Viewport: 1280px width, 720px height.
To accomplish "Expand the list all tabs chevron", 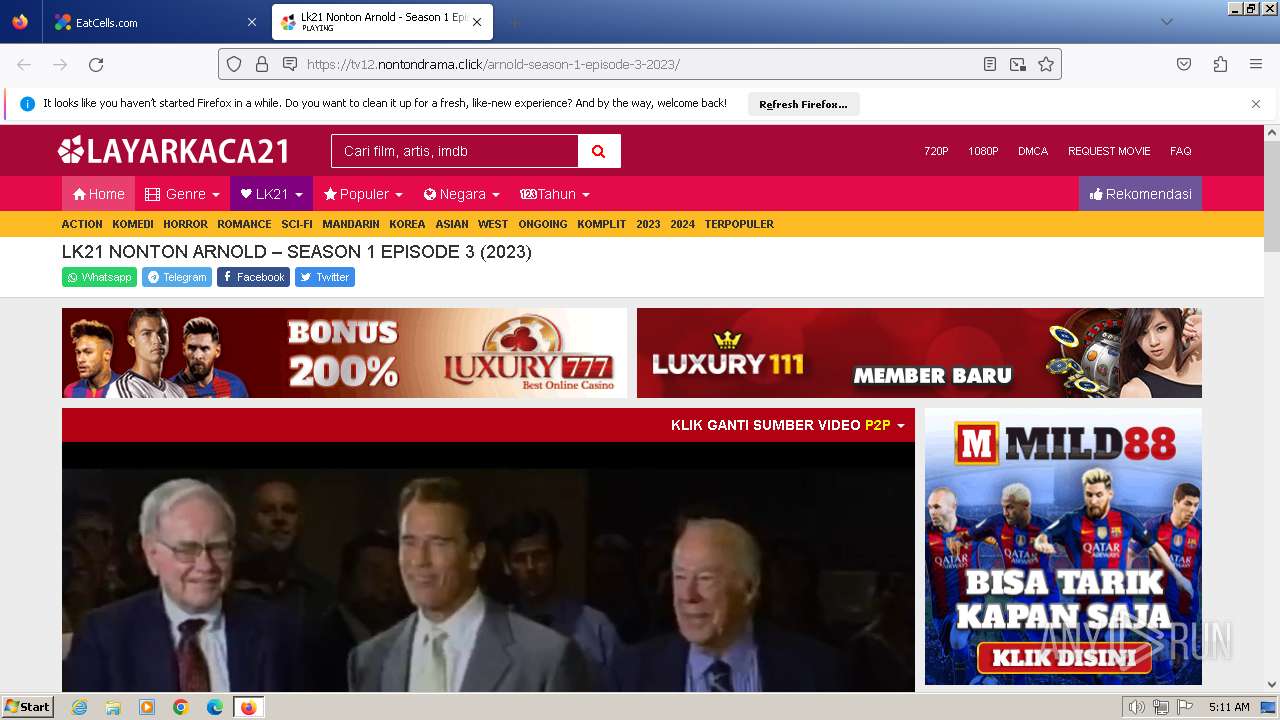I will 1166,22.
